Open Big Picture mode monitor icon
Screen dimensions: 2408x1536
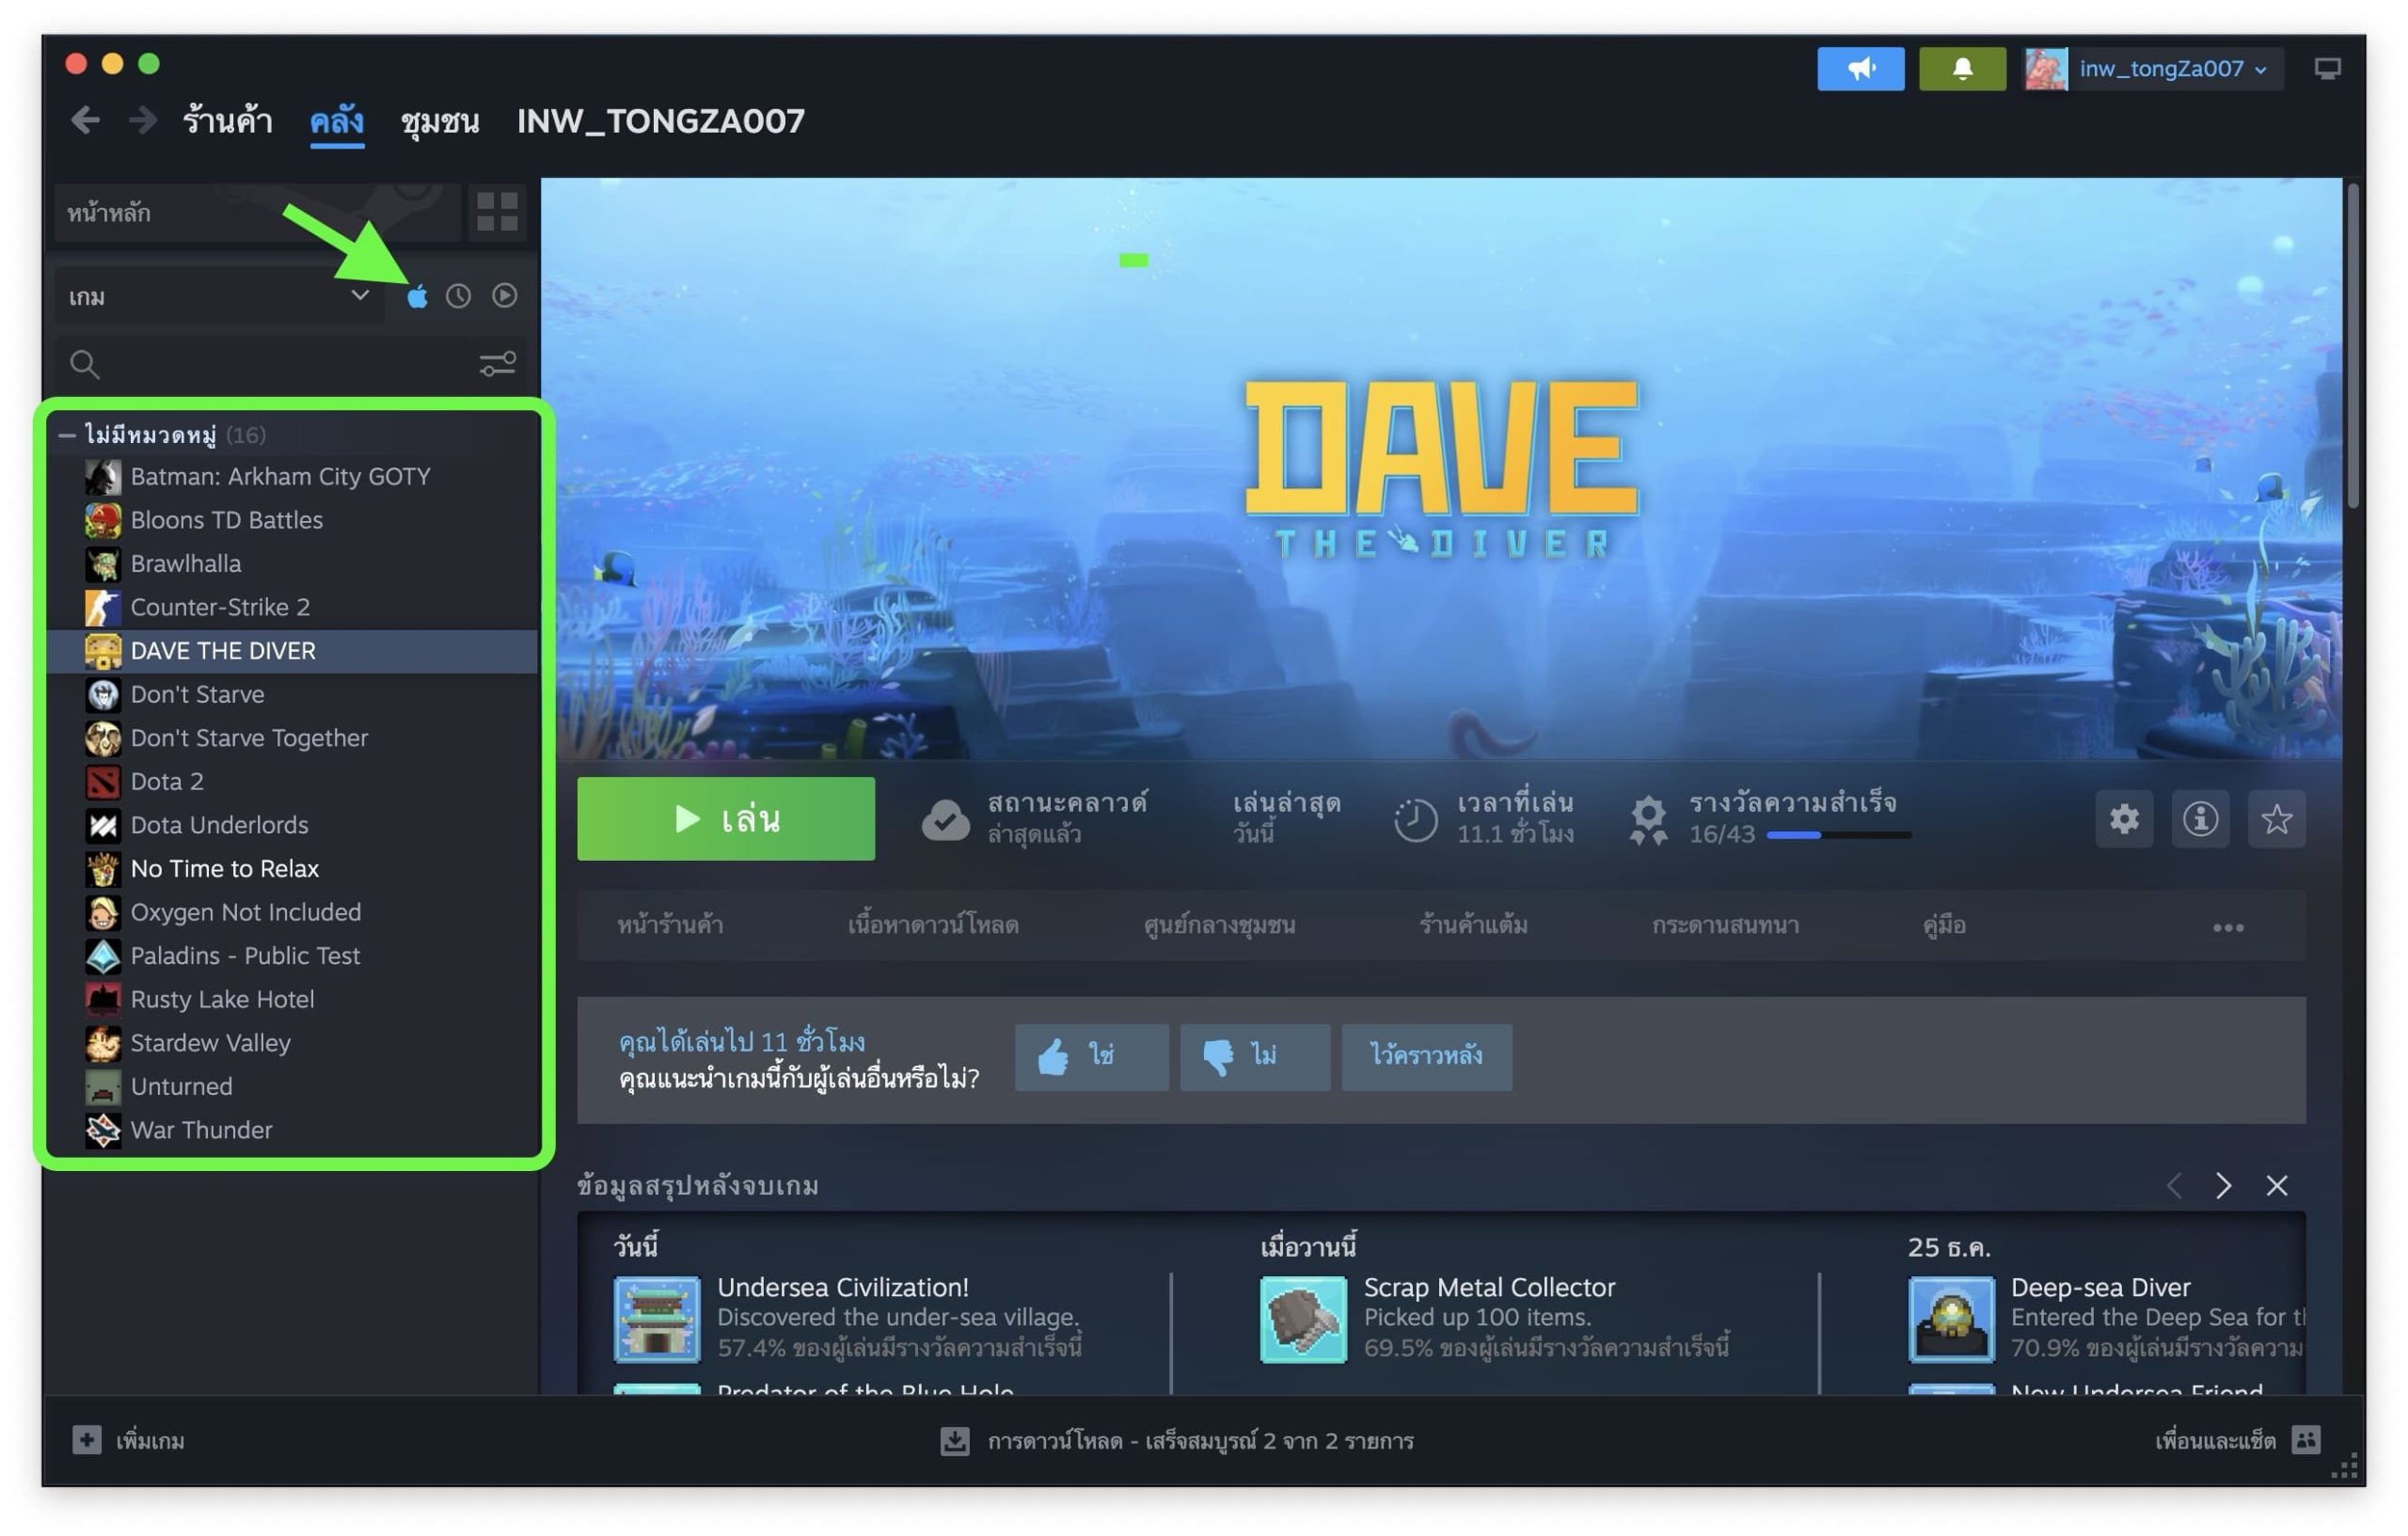pos(2326,69)
